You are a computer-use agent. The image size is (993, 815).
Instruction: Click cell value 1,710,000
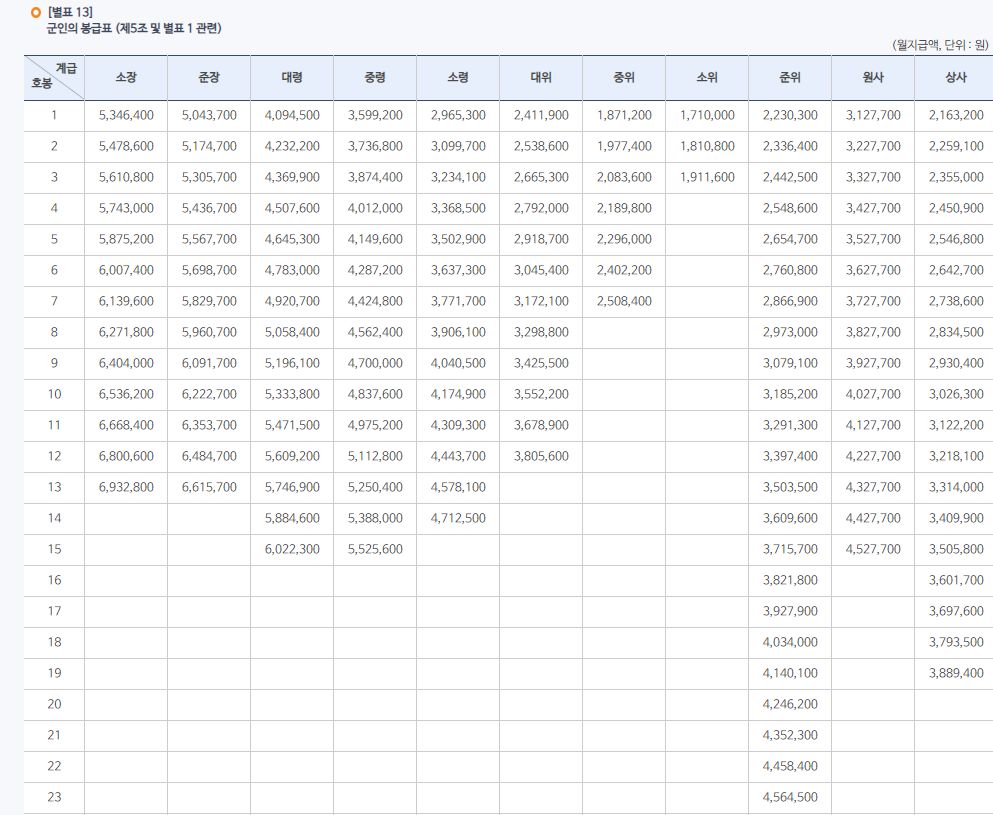click(x=707, y=115)
